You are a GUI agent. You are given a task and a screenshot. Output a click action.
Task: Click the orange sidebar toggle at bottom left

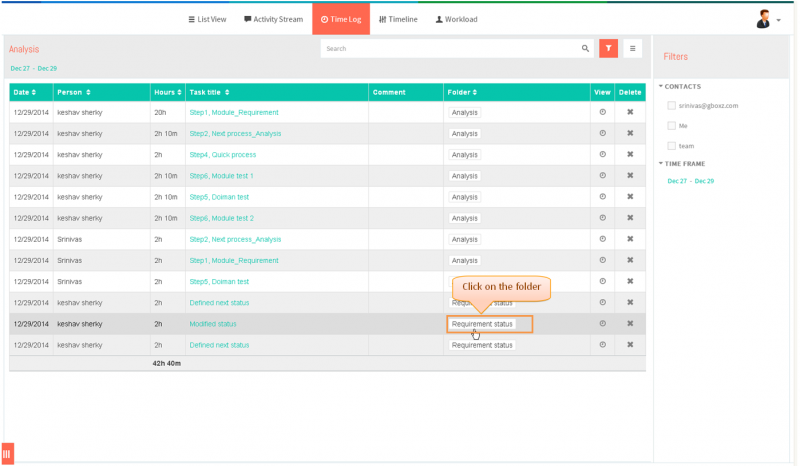tap(8, 454)
